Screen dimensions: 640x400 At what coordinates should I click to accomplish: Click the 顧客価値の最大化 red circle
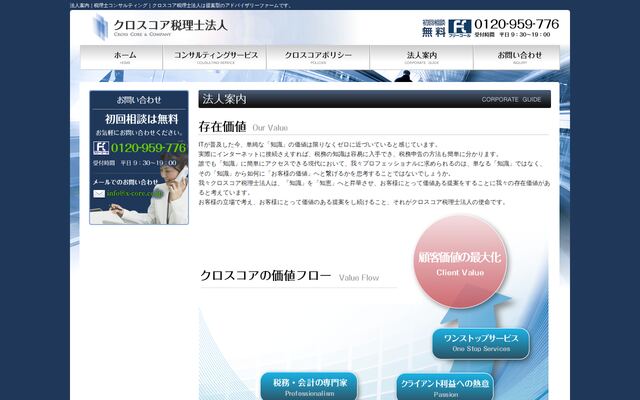point(460,261)
